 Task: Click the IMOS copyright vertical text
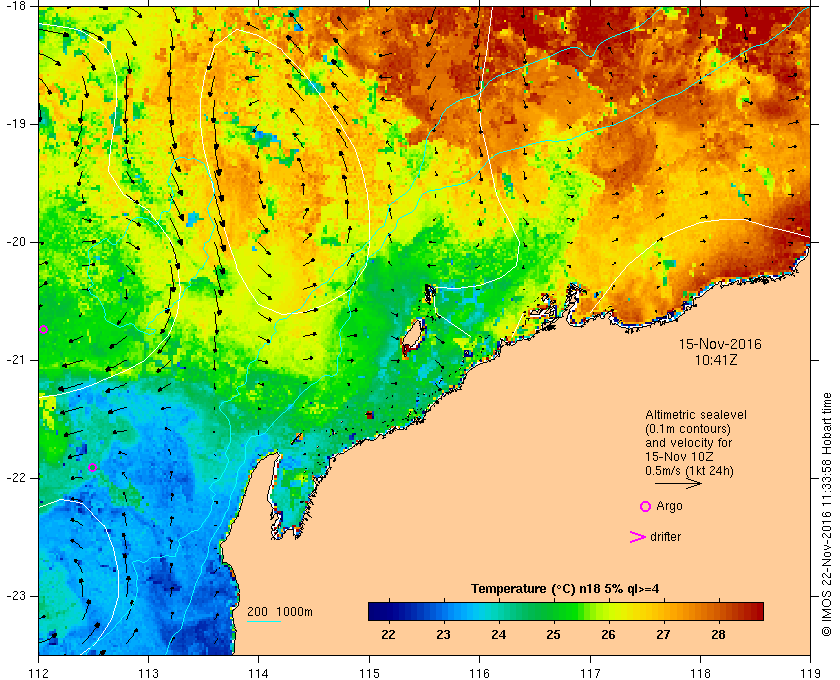point(826,514)
